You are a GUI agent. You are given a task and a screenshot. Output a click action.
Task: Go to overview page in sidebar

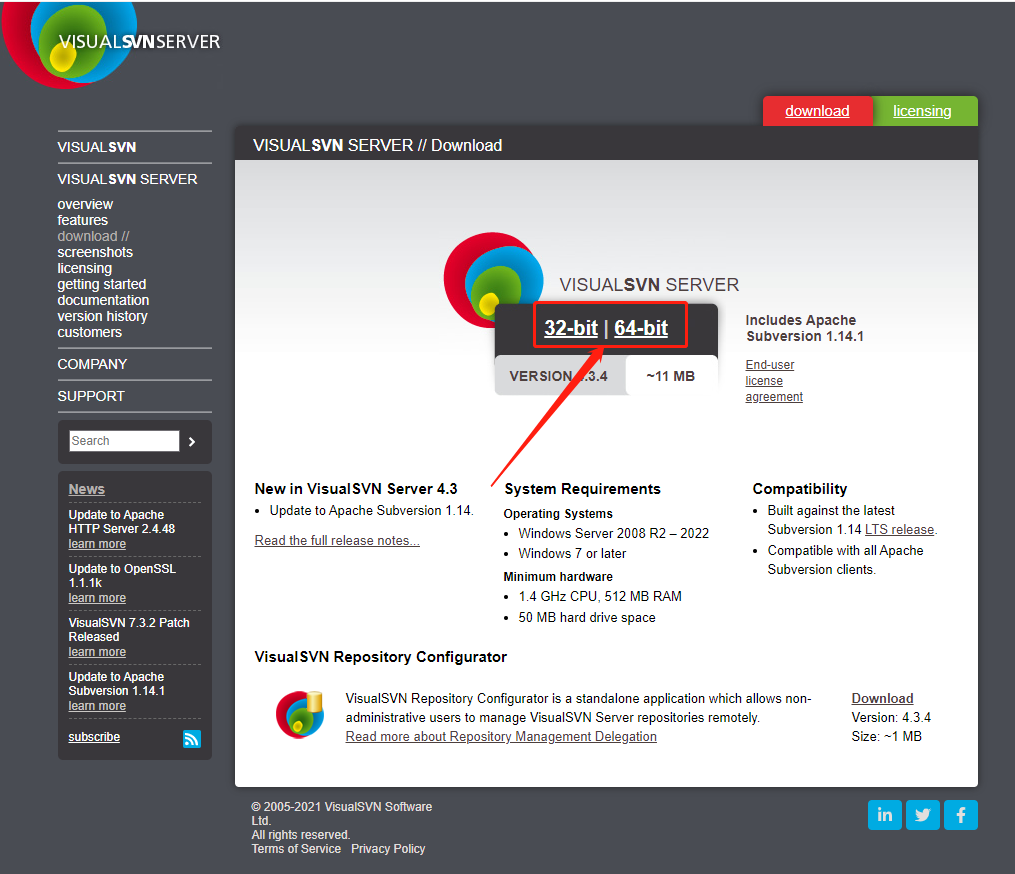[x=85, y=205]
